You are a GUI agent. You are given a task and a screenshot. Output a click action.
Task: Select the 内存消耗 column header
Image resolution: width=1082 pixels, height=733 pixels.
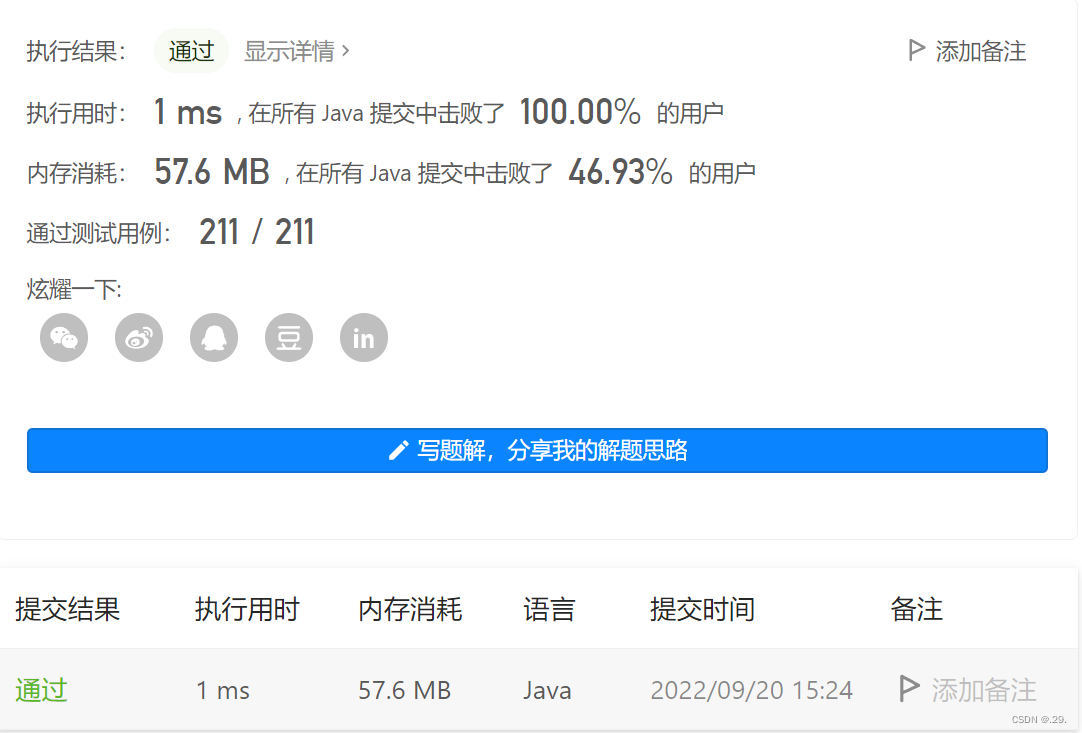coord(409,610)
